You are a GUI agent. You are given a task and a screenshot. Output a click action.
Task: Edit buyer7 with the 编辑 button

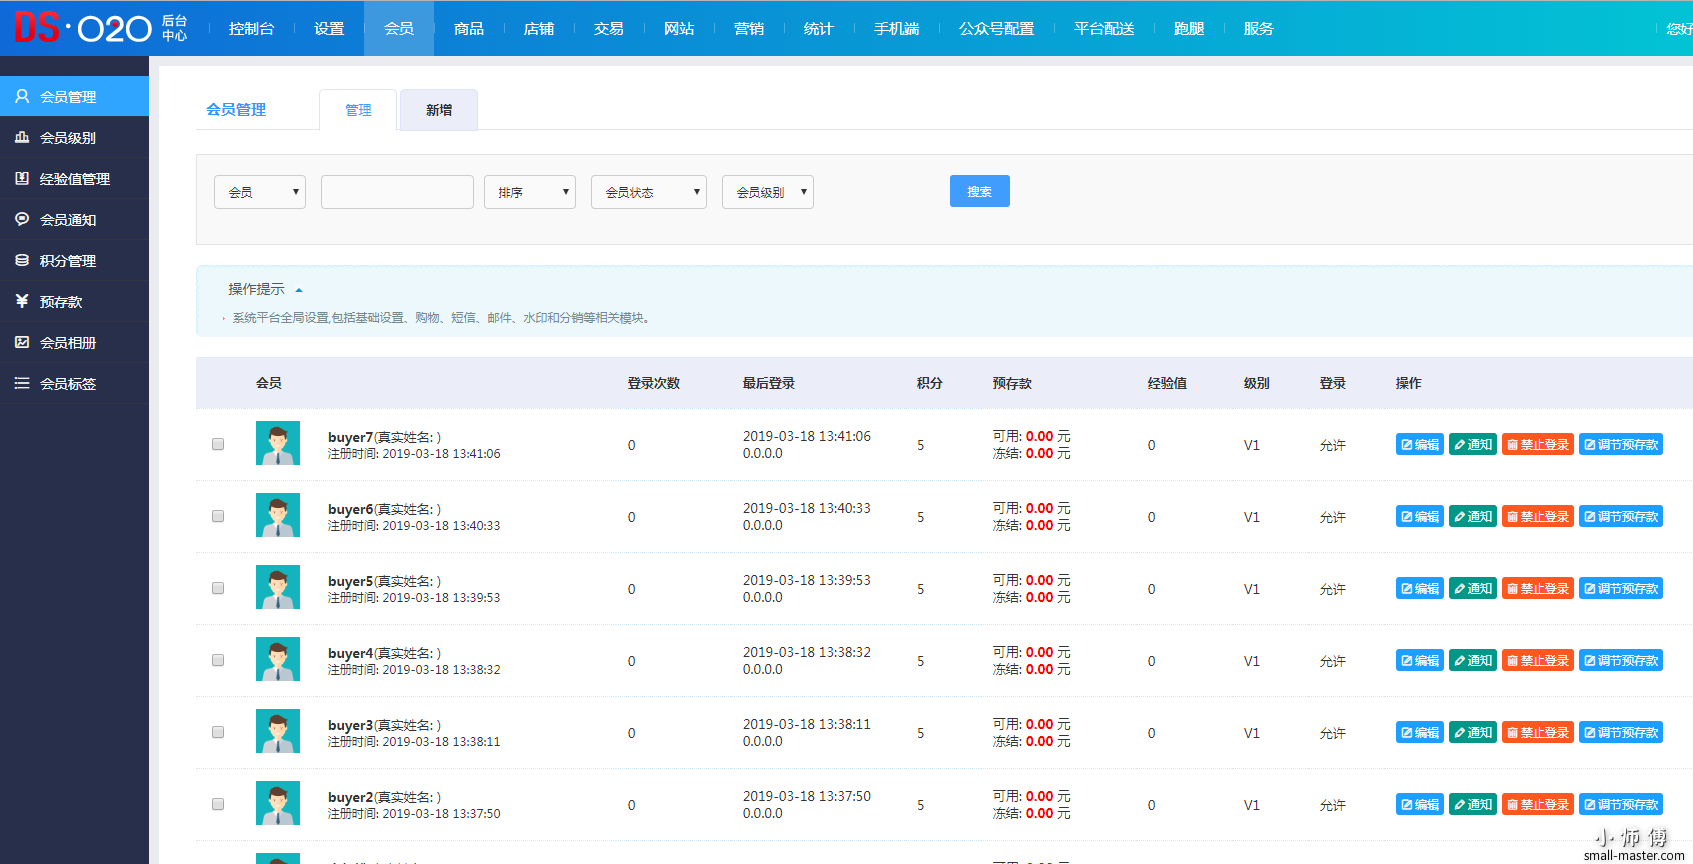point(1420,444)
